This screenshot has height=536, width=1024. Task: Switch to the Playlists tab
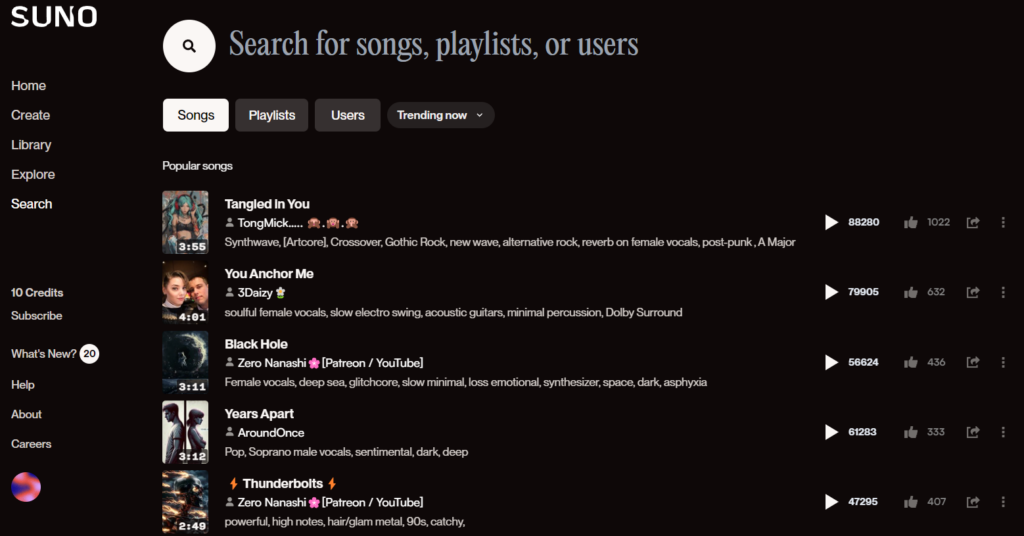[x=272, y=115]
